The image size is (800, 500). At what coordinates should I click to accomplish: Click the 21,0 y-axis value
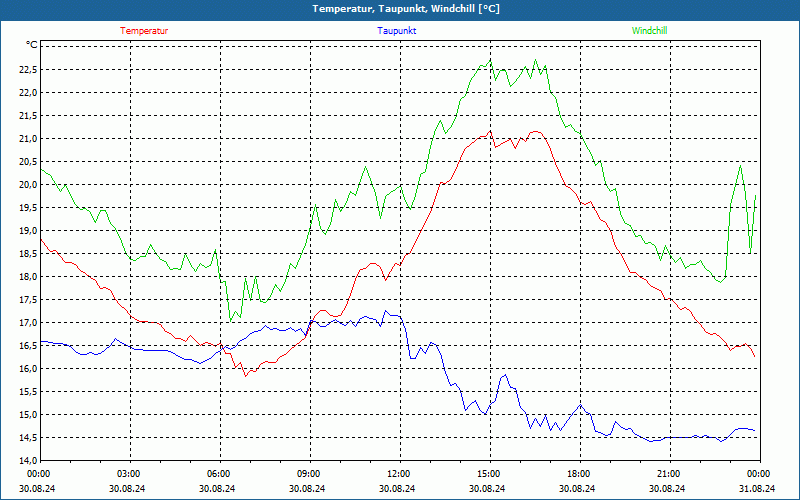click(28, 139)
